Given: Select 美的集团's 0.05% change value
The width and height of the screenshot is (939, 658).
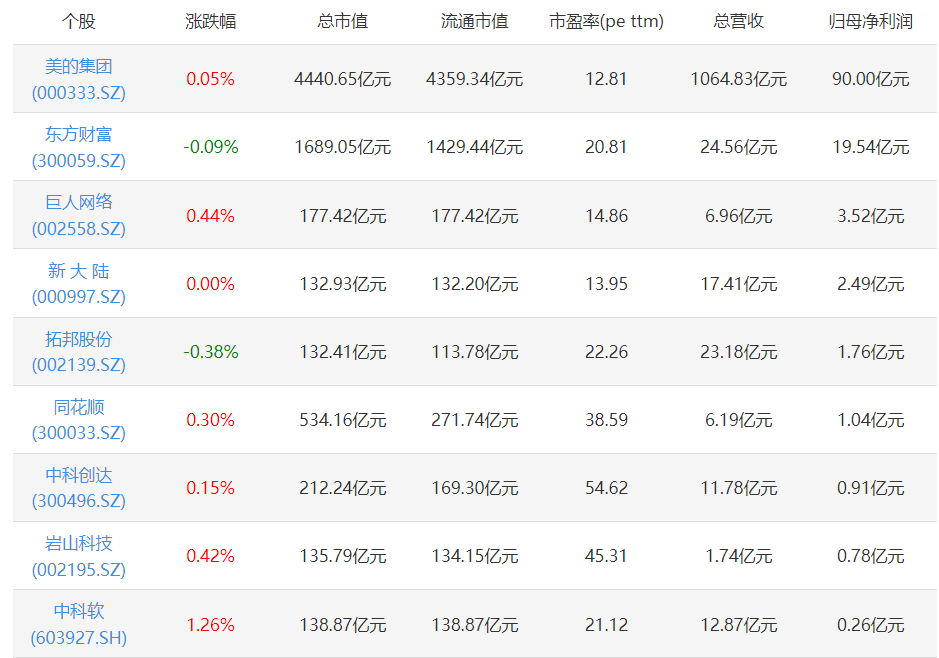Looking at the screenshot, I should coord(210,79).
